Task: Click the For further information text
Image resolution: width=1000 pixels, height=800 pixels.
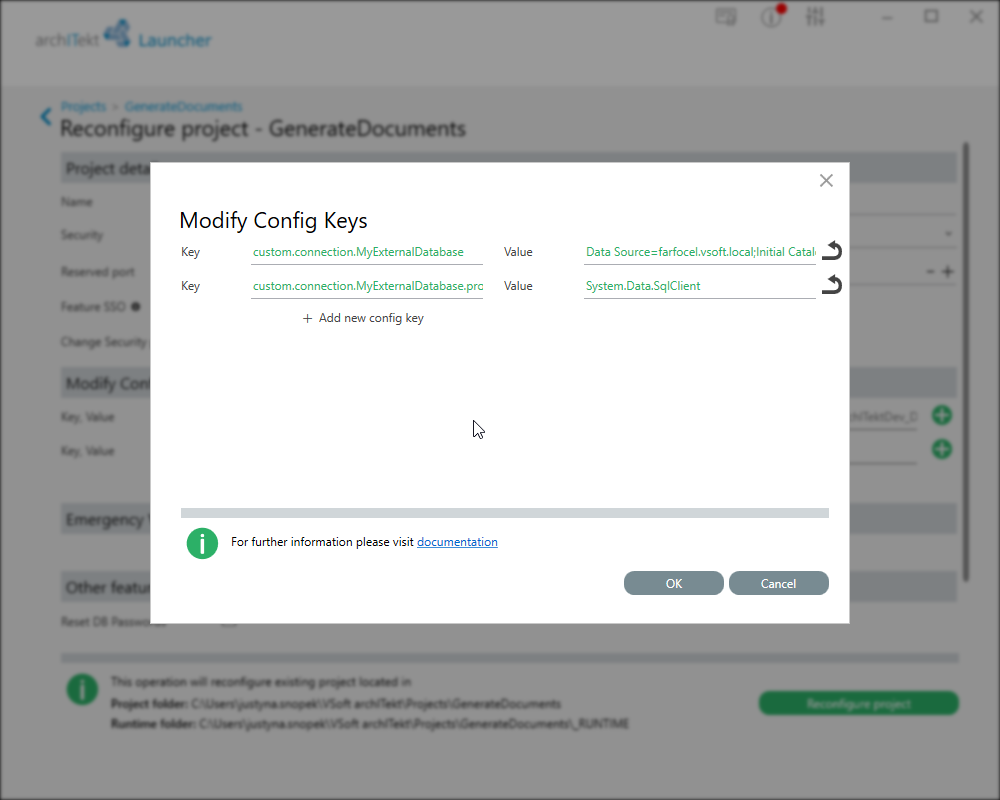Action: pos(322,542)
